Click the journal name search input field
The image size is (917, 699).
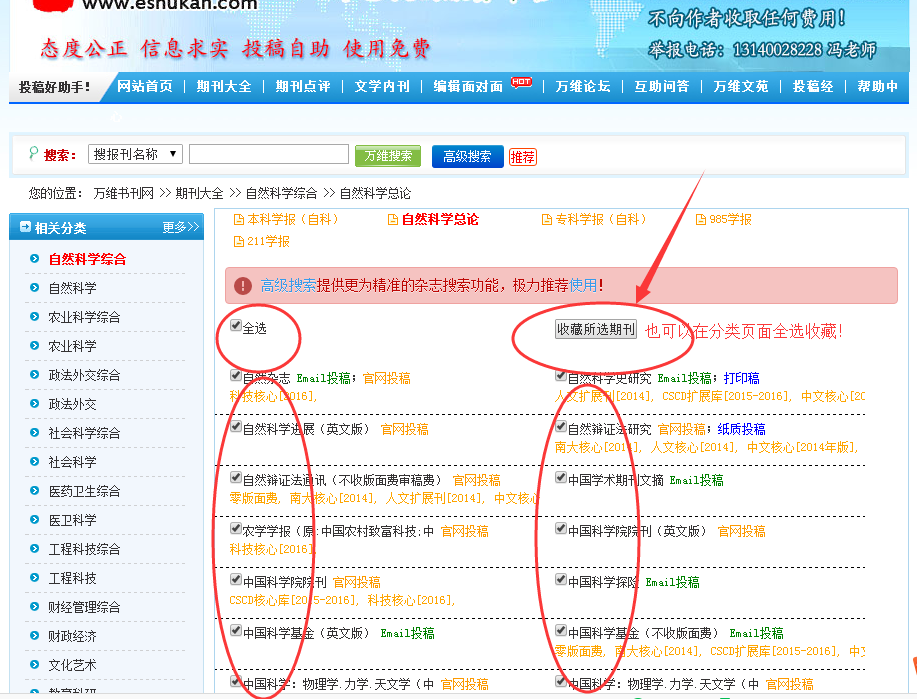(269, 154)
